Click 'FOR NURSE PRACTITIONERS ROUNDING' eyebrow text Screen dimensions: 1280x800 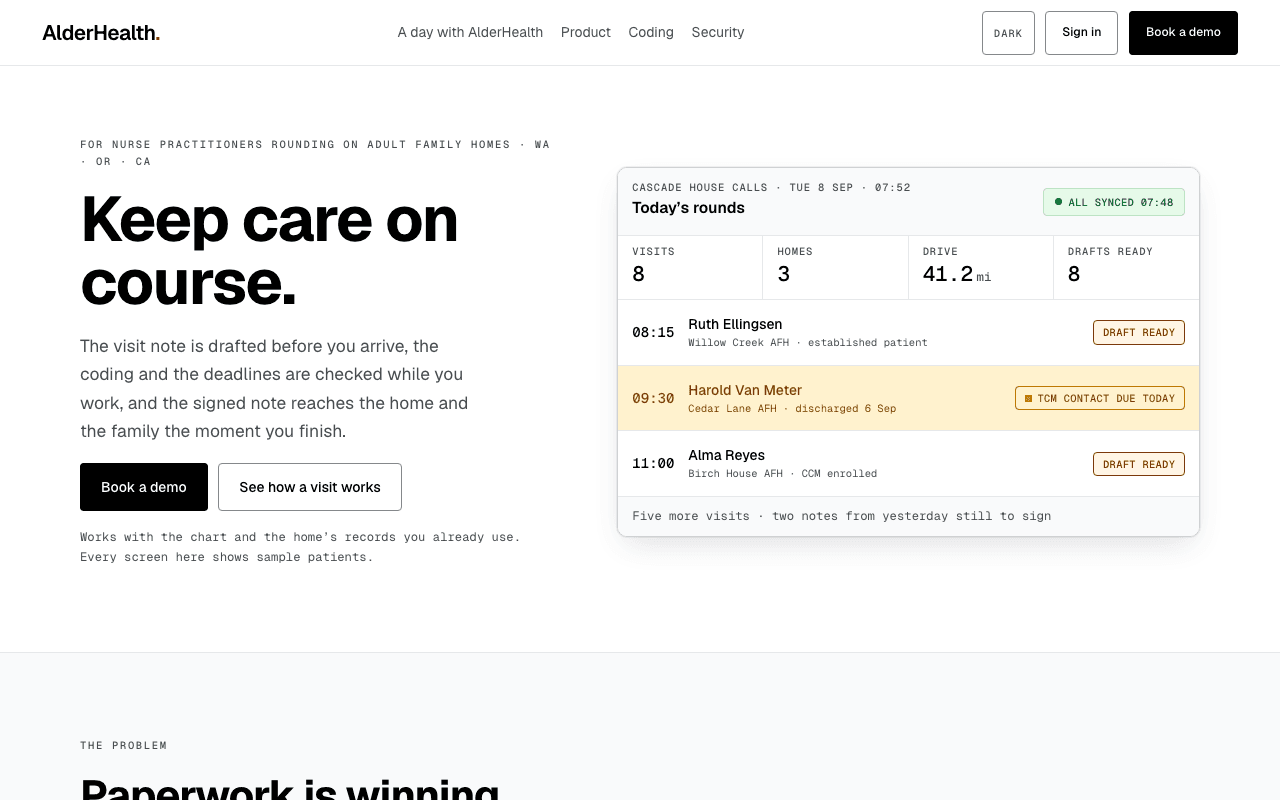point(315,153)
